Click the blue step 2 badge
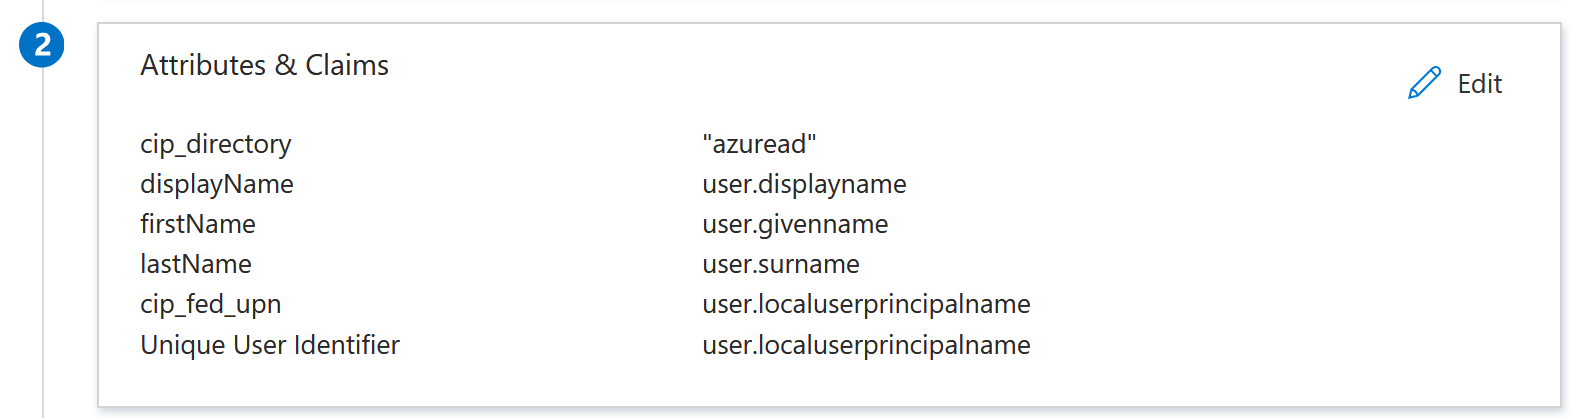The width and height of the screenshot is (1573, 418). (x=42, y=46)
